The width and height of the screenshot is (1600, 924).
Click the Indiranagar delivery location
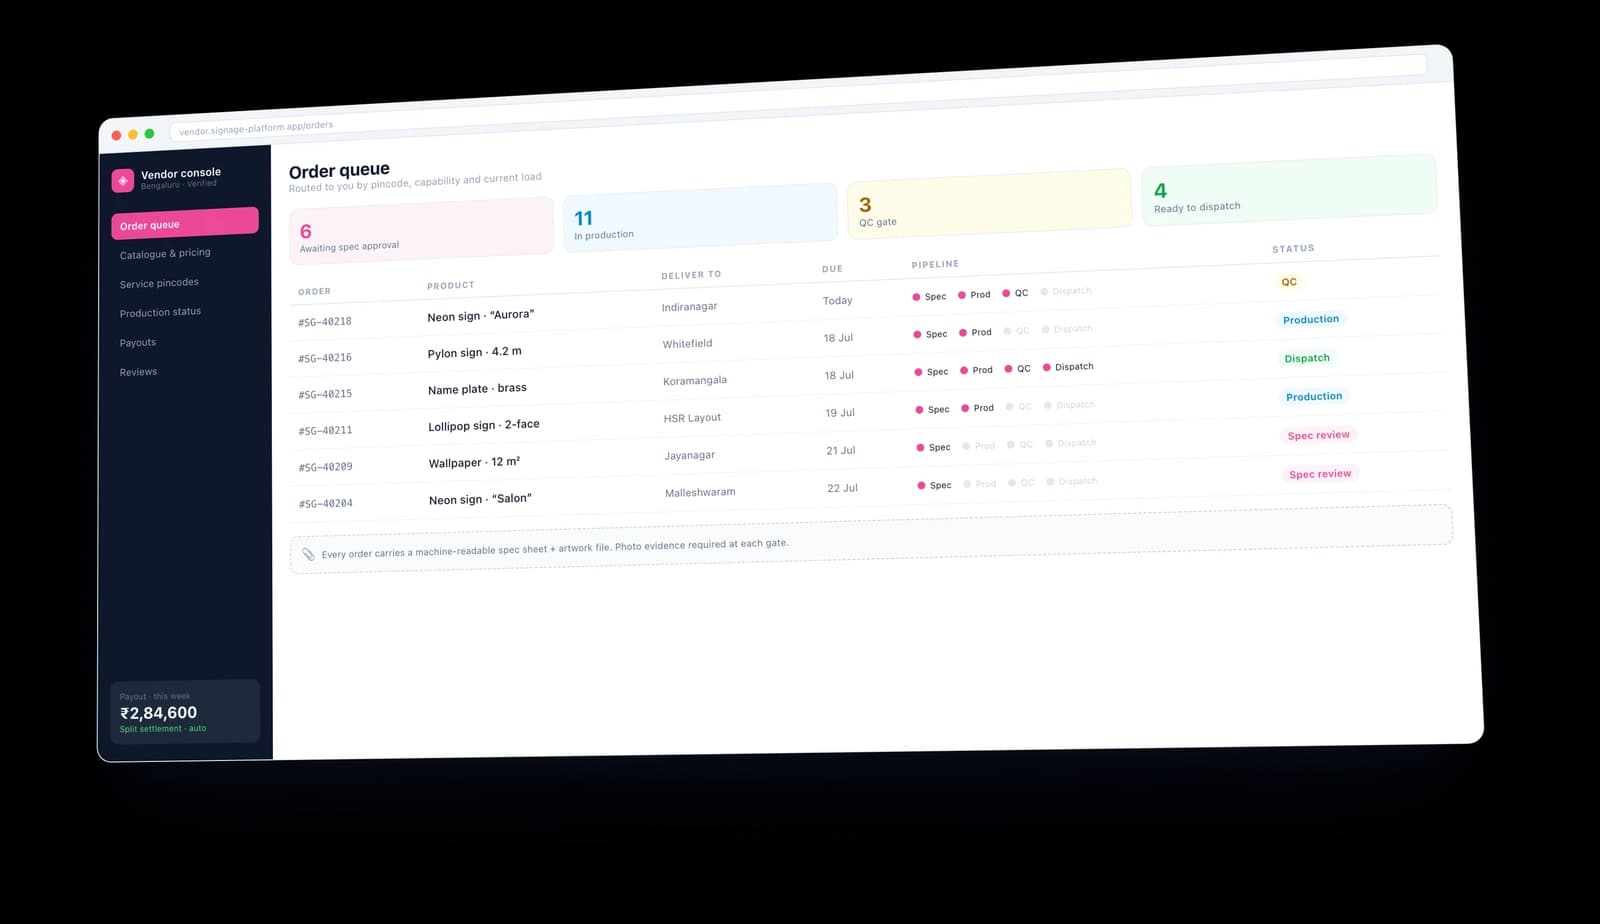(689, 306)
